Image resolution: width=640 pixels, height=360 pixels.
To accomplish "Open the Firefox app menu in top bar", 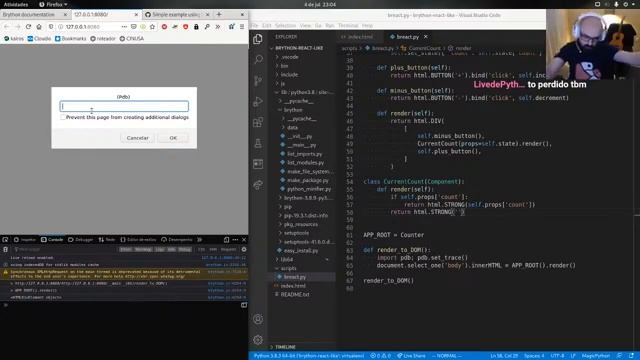I will (53, 4).
